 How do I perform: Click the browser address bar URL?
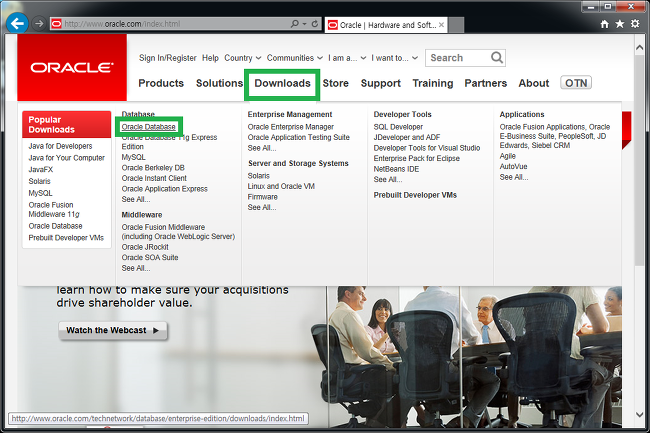[x=170, y=24]
